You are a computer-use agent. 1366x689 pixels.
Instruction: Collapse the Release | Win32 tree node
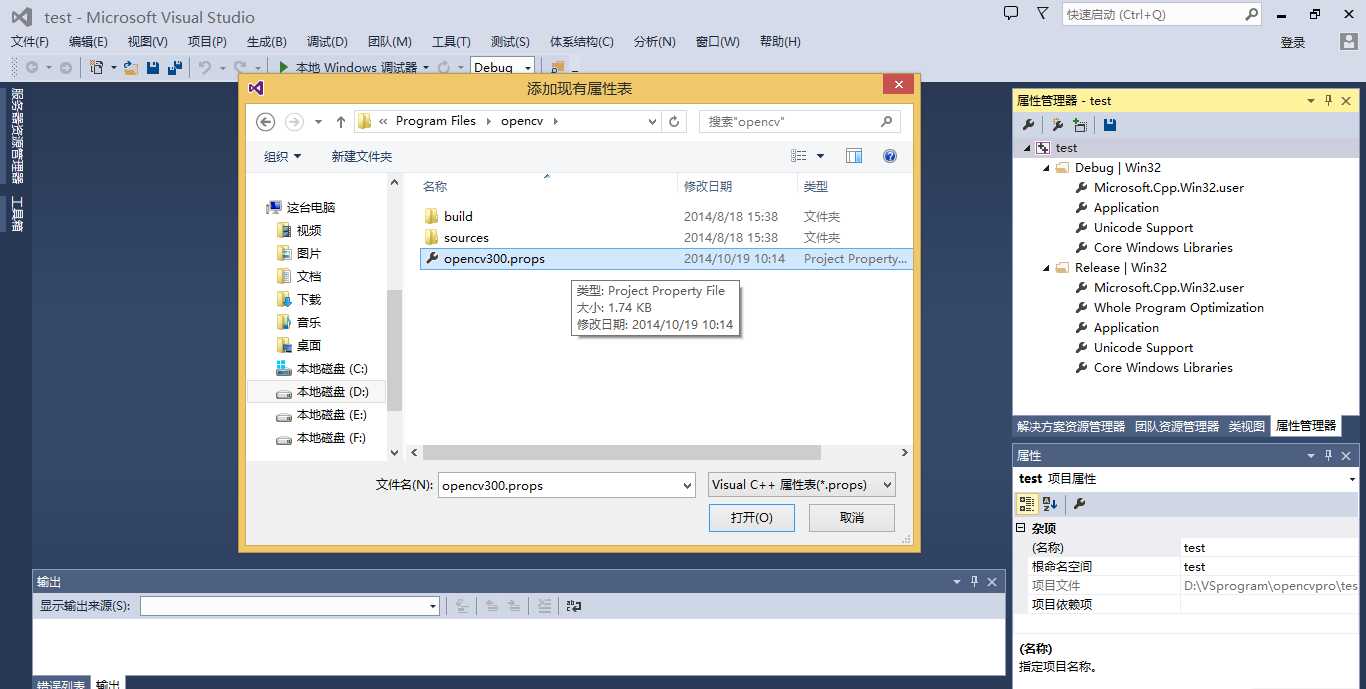coord(1046,268)
